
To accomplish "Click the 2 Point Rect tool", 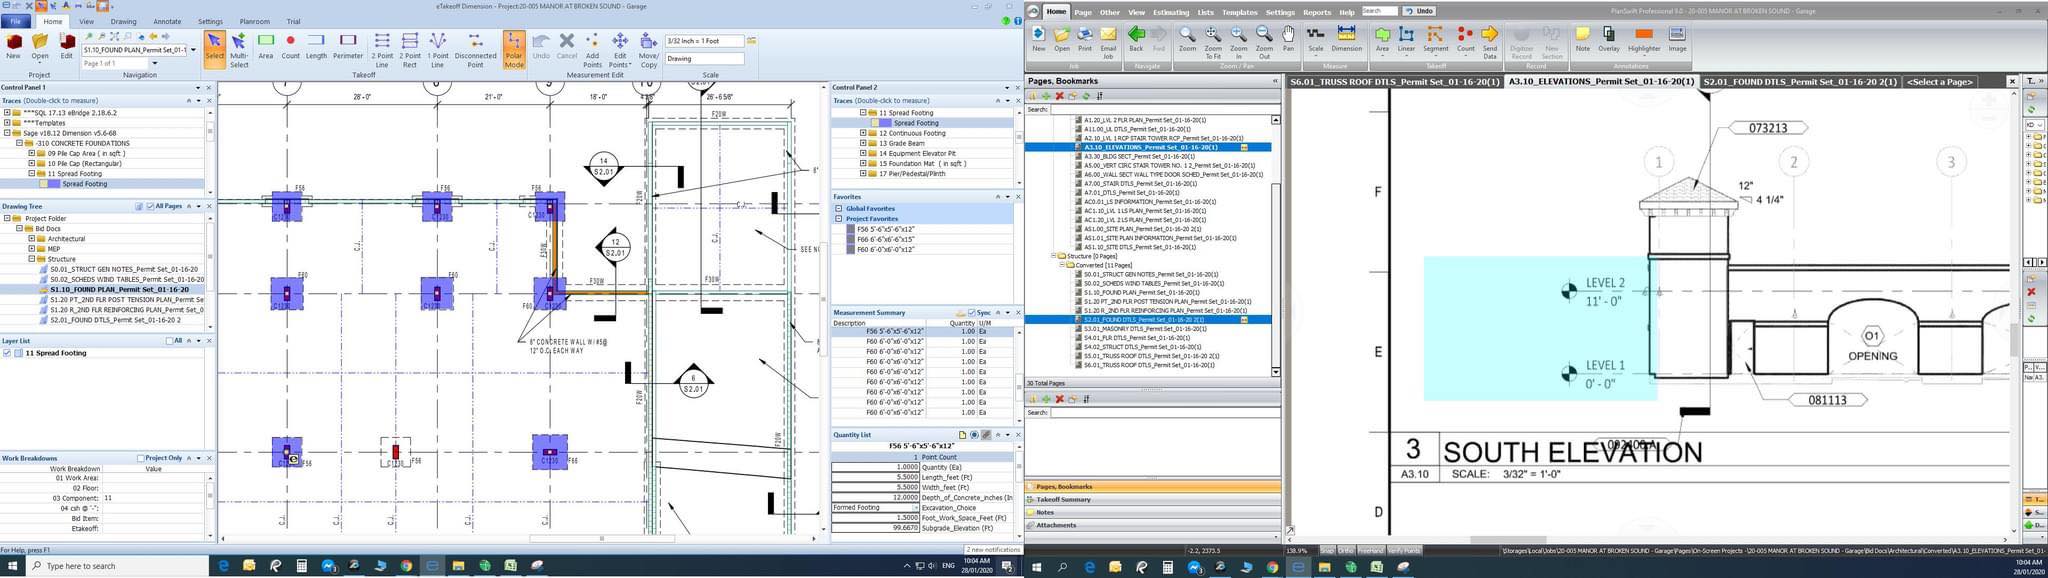I will (410, 46).
